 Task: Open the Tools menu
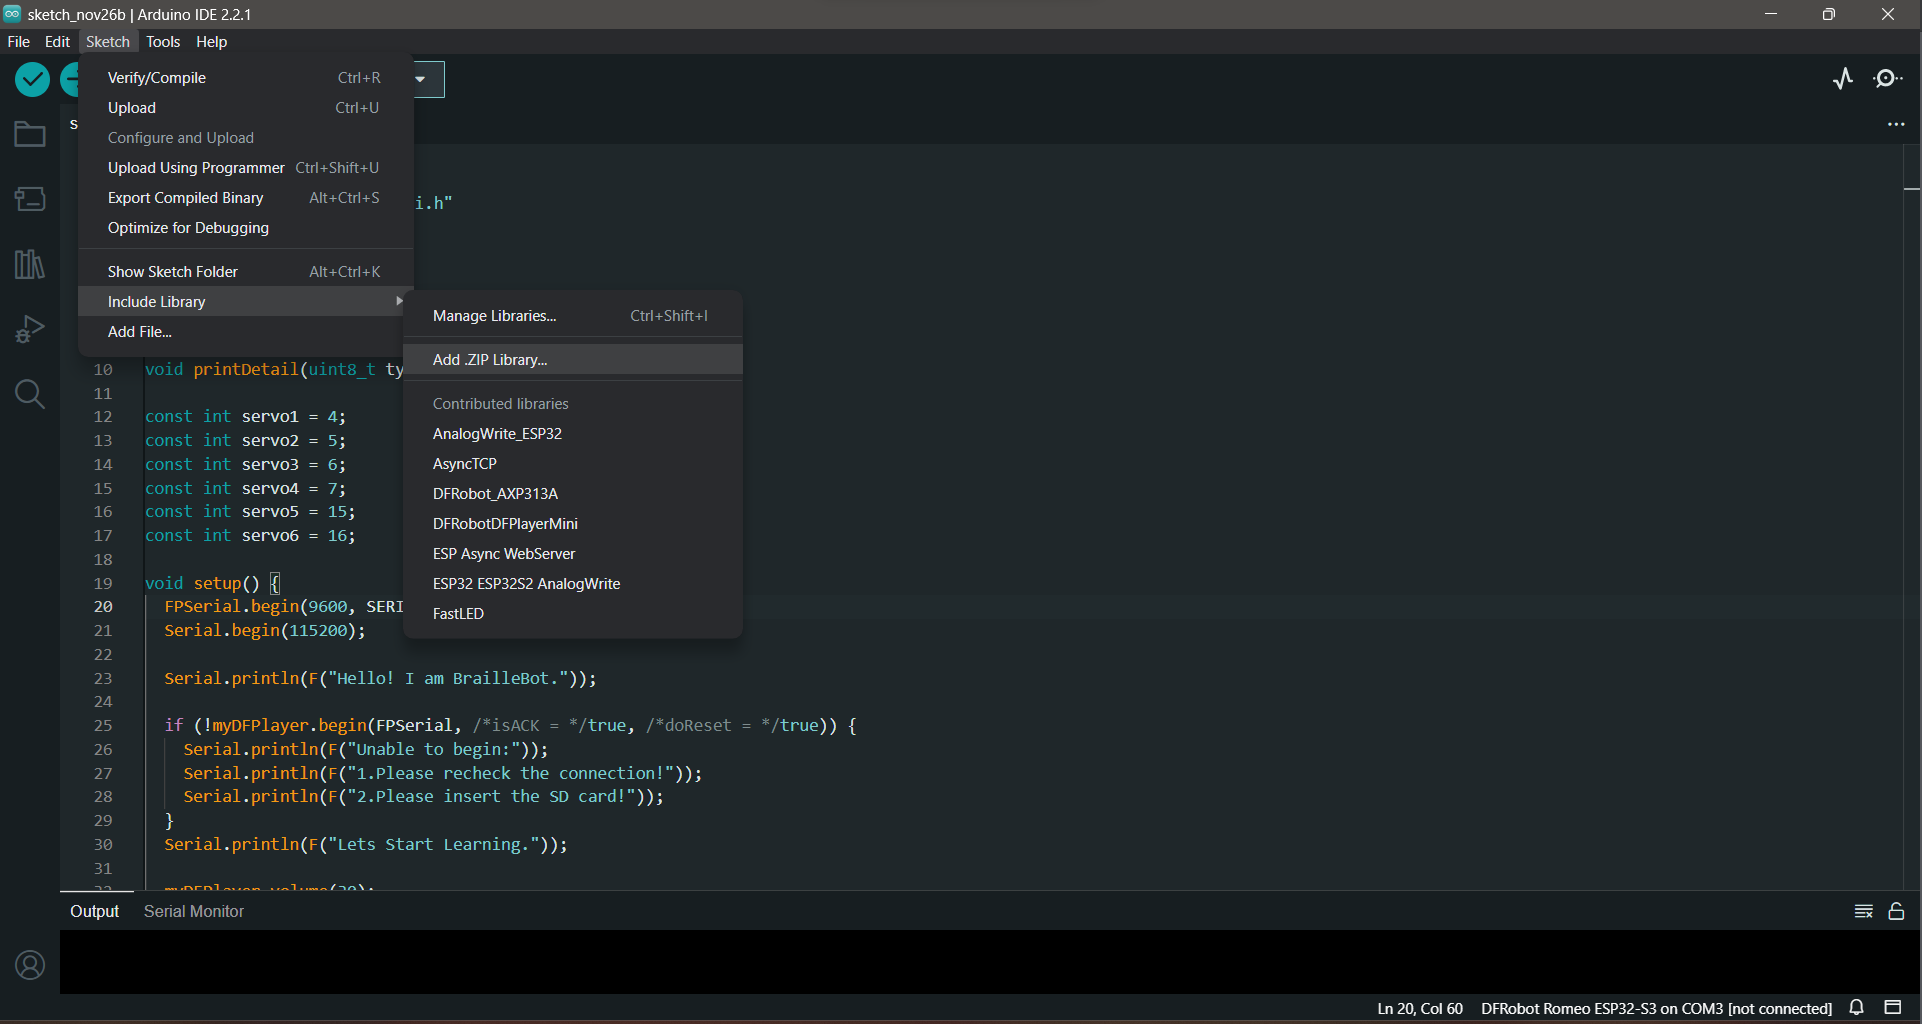(x=163, y=42)
